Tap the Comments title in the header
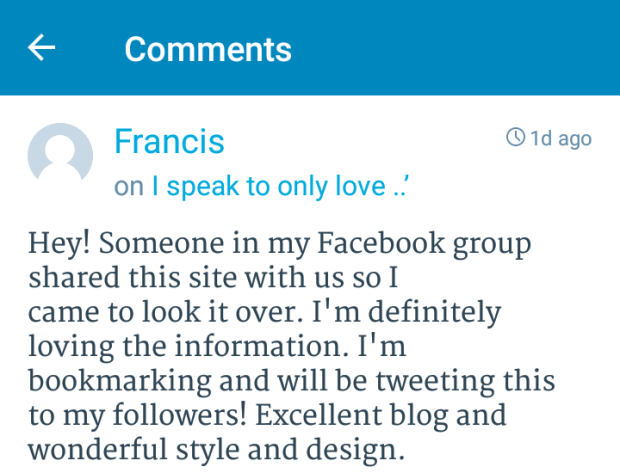The width and height of the screenshot is (620, 473). pos(208,48)
